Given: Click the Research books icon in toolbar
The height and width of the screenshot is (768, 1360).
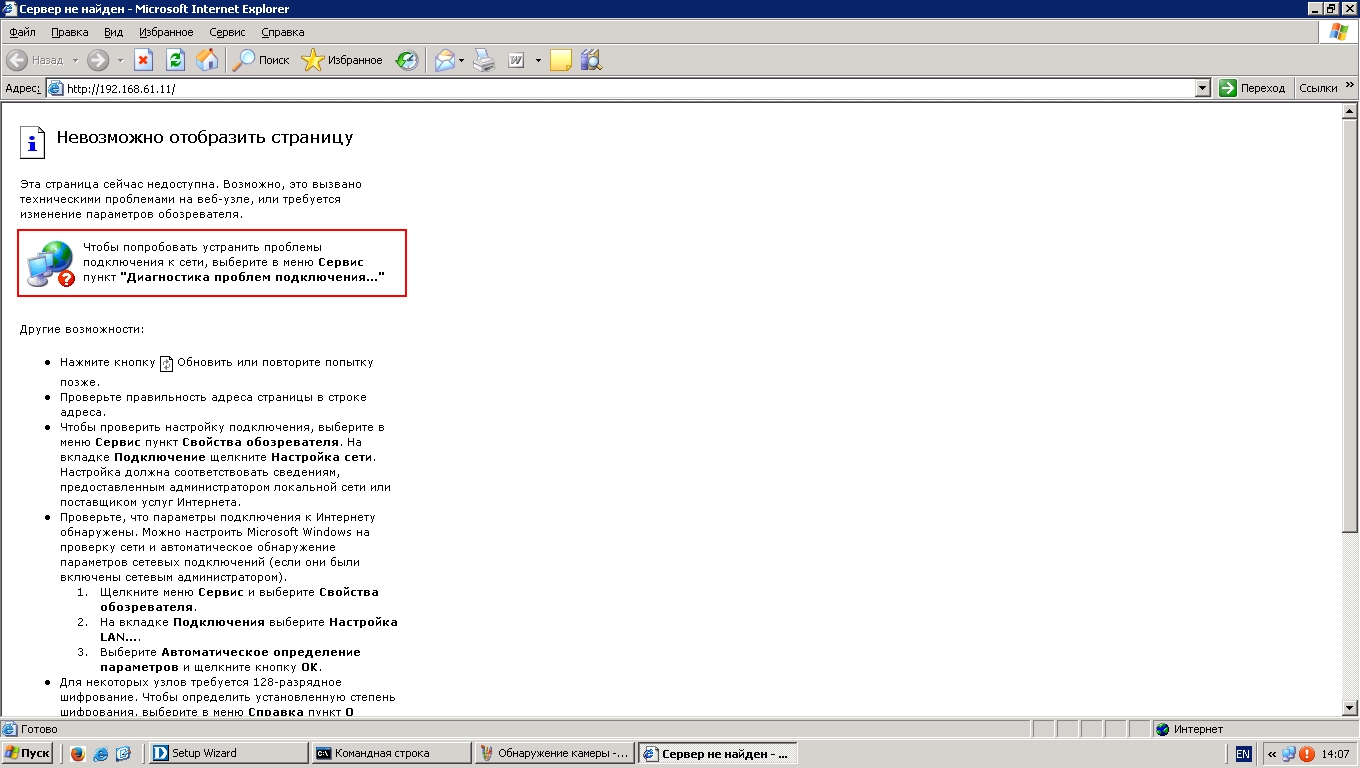Looking at the screenshot, I should coord(591,60).
